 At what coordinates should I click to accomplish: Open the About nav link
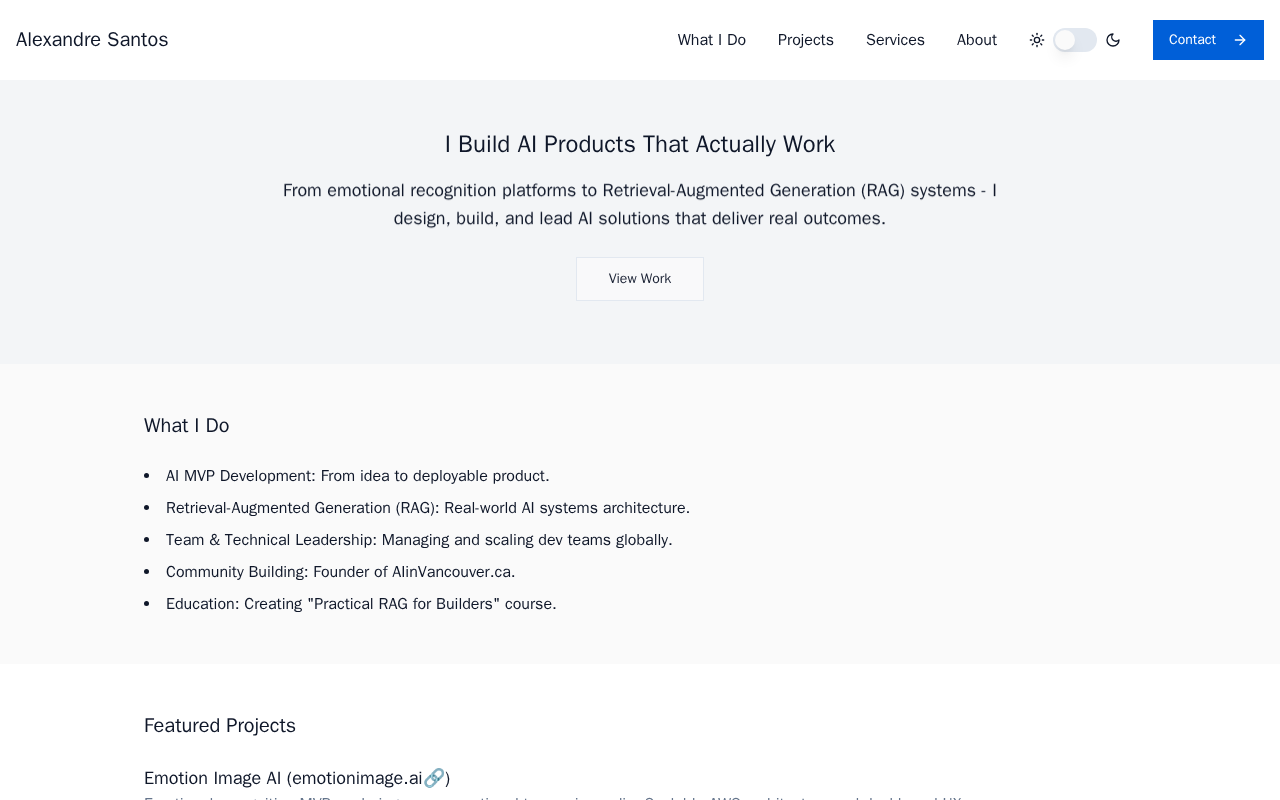coord(977,40)
